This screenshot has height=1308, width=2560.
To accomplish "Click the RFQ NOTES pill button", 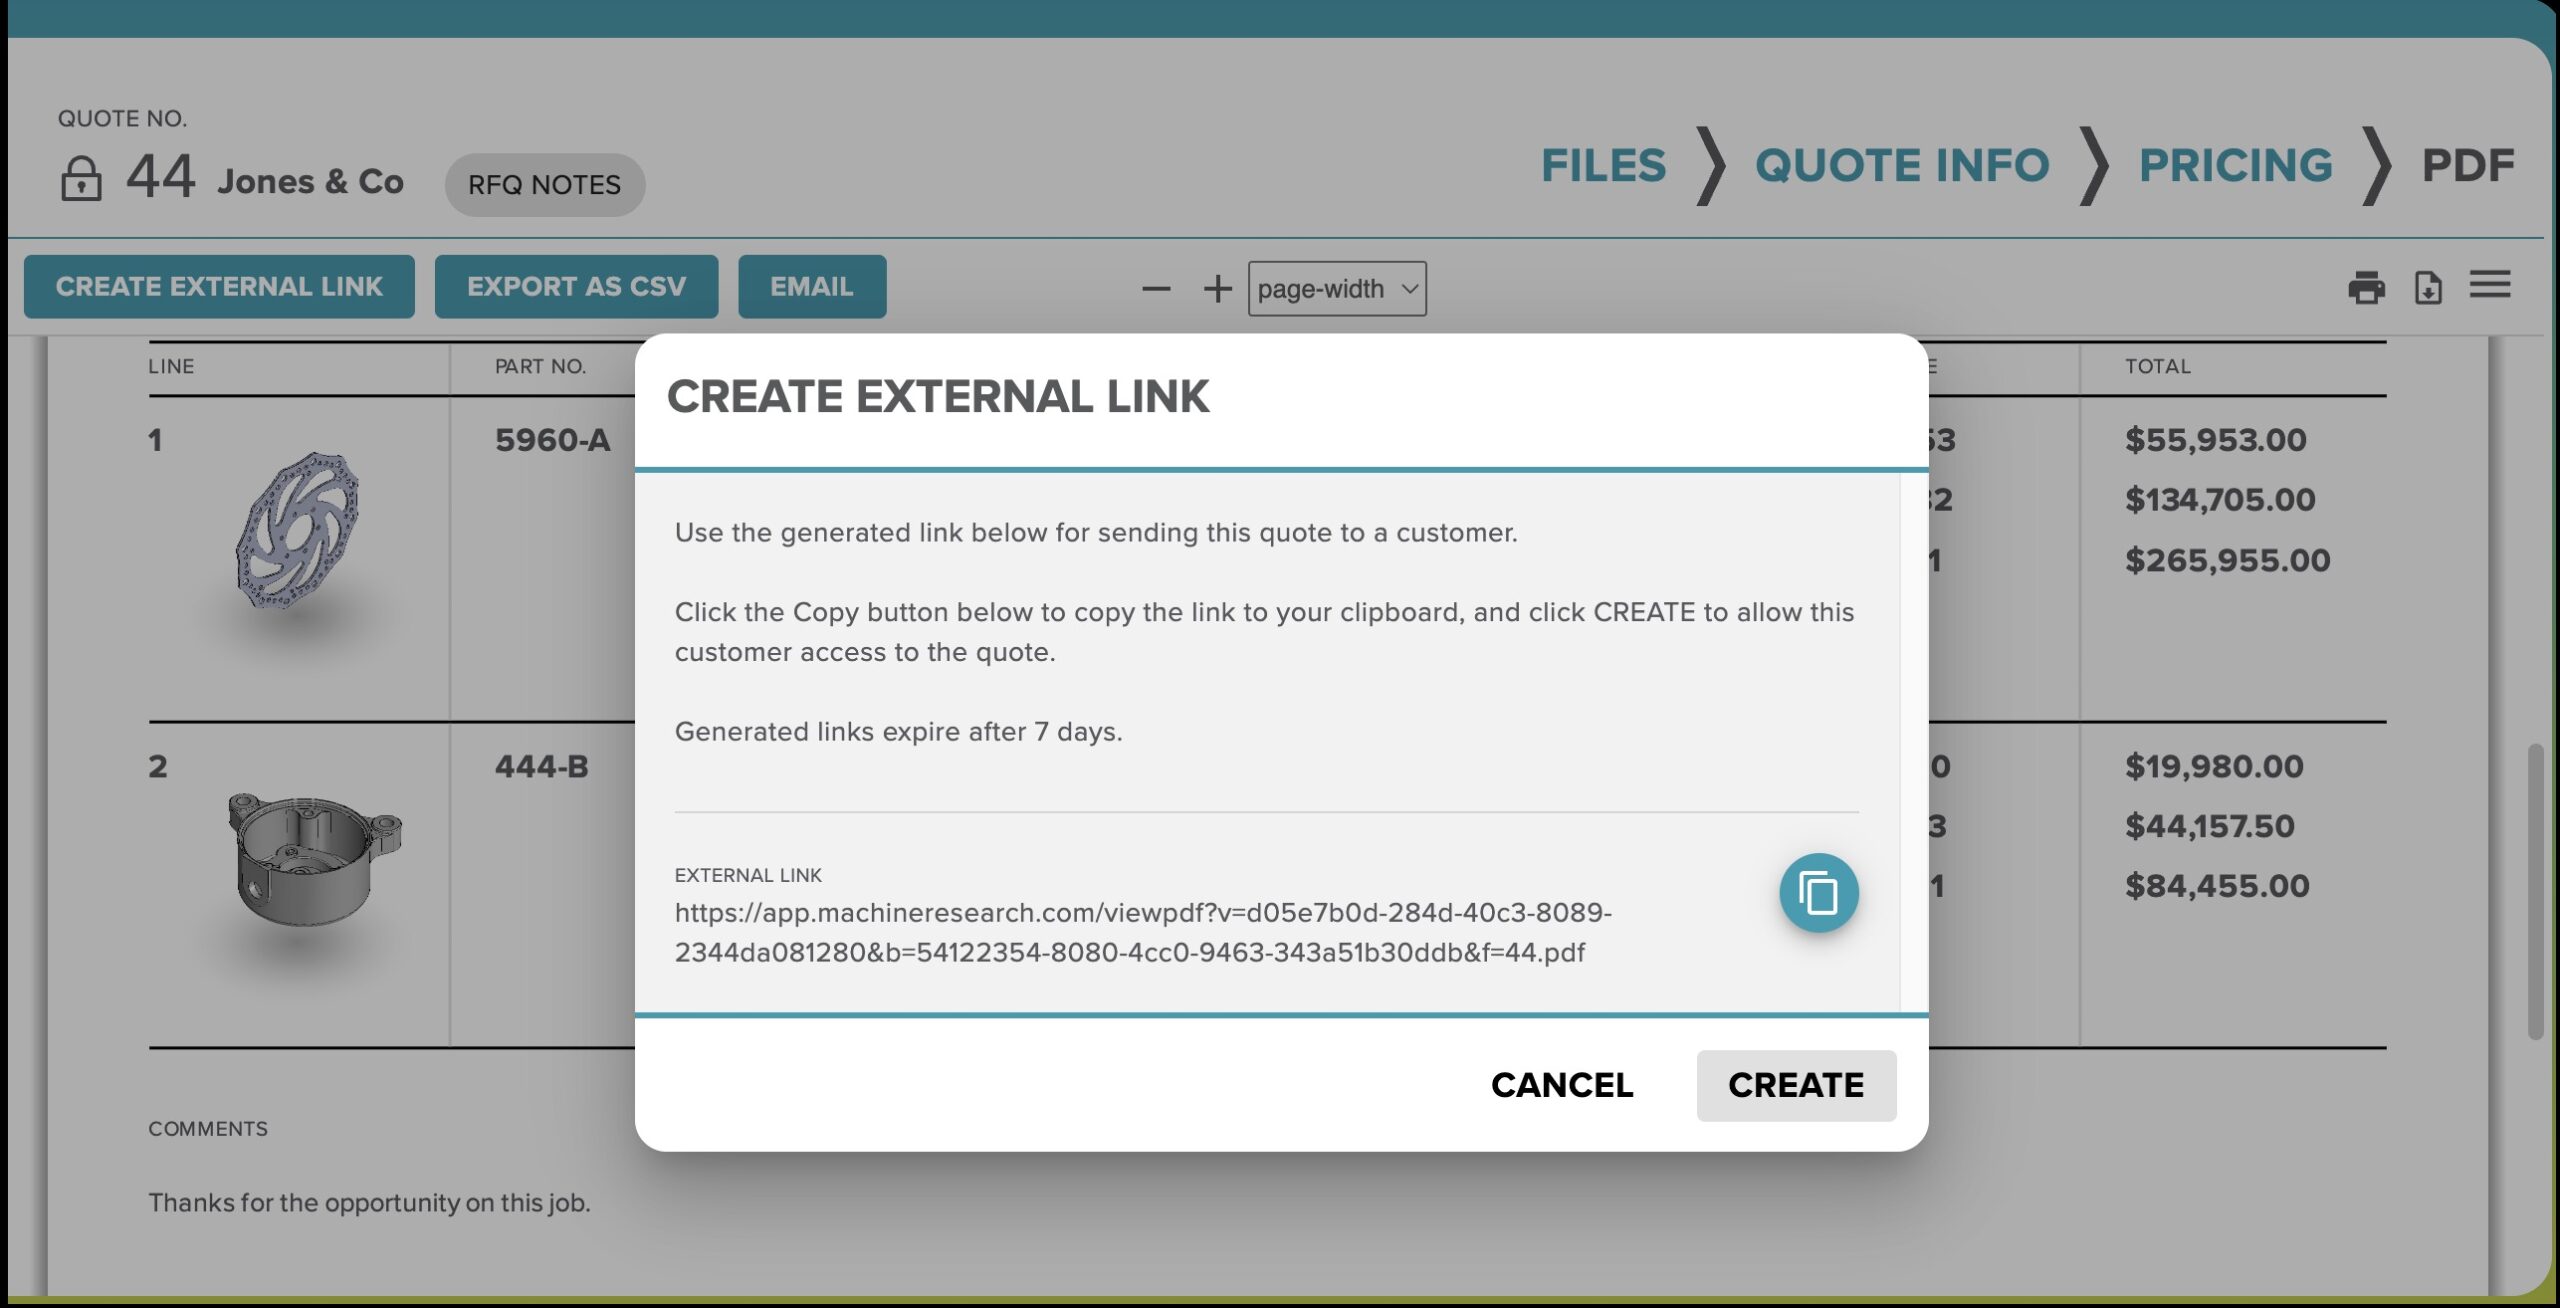I will tap(544, 185).
